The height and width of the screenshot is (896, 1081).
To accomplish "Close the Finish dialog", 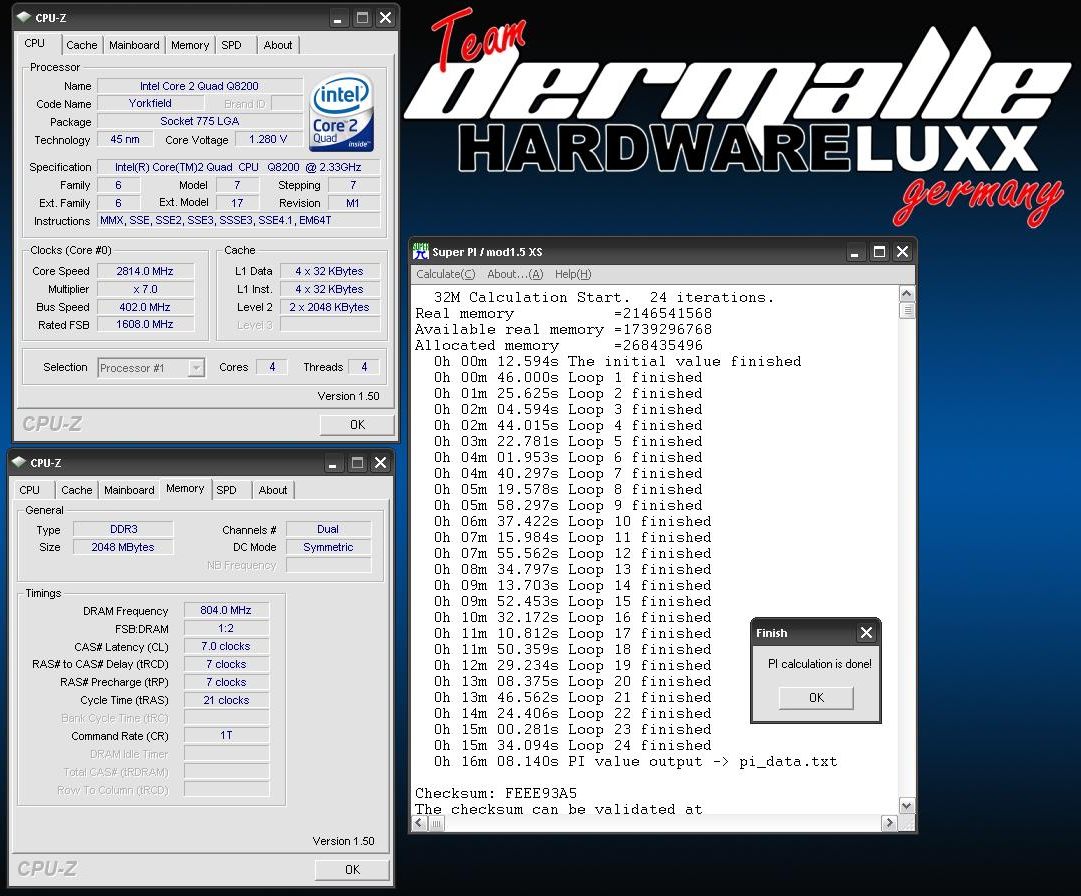I will coord(867,633).
